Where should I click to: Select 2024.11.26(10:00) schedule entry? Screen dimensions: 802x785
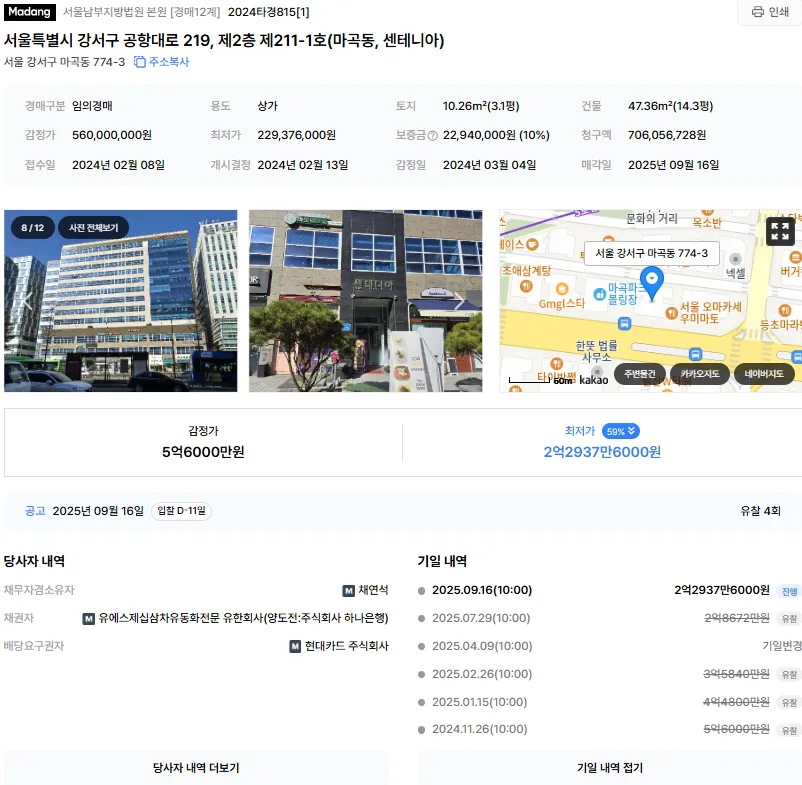tap(479, 729)
